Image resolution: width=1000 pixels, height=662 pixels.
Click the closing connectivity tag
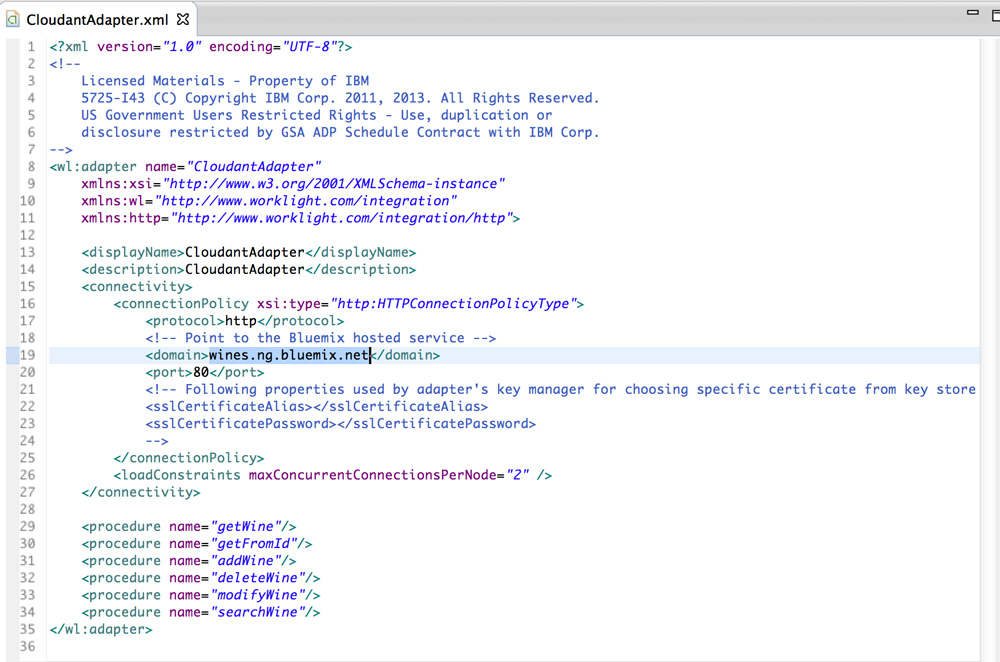[x=141, y=493]
